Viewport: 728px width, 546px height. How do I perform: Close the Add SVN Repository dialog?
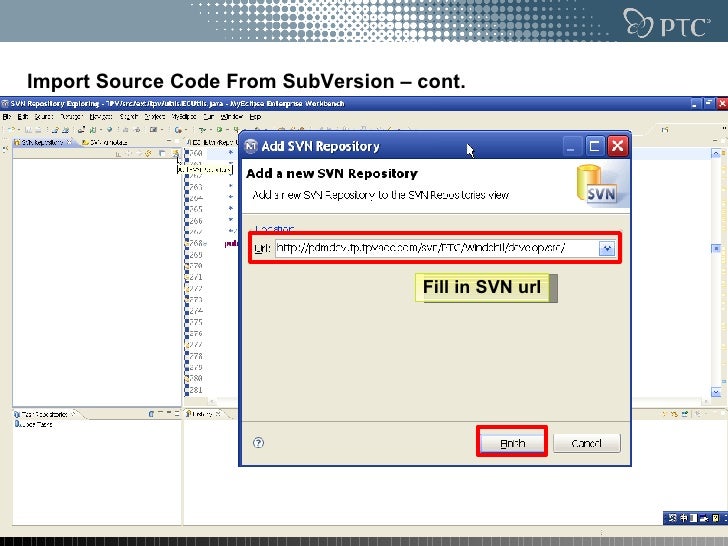[x=617, y=146]
